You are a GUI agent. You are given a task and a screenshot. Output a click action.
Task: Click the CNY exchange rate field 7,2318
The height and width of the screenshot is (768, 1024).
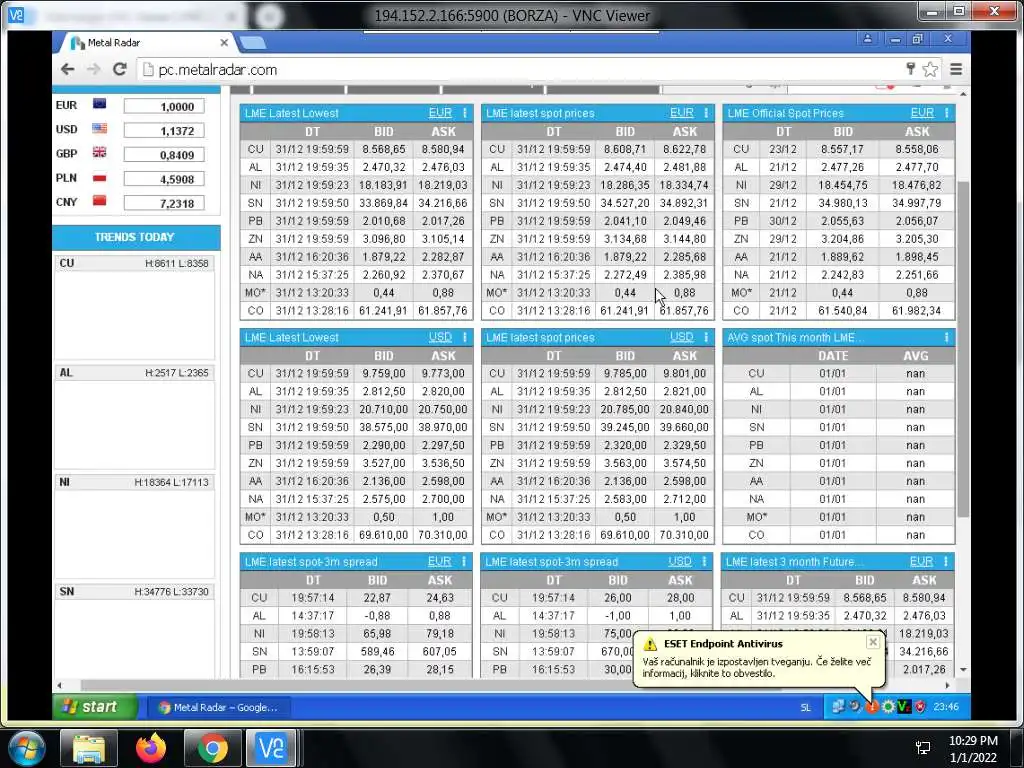(164, 203)
